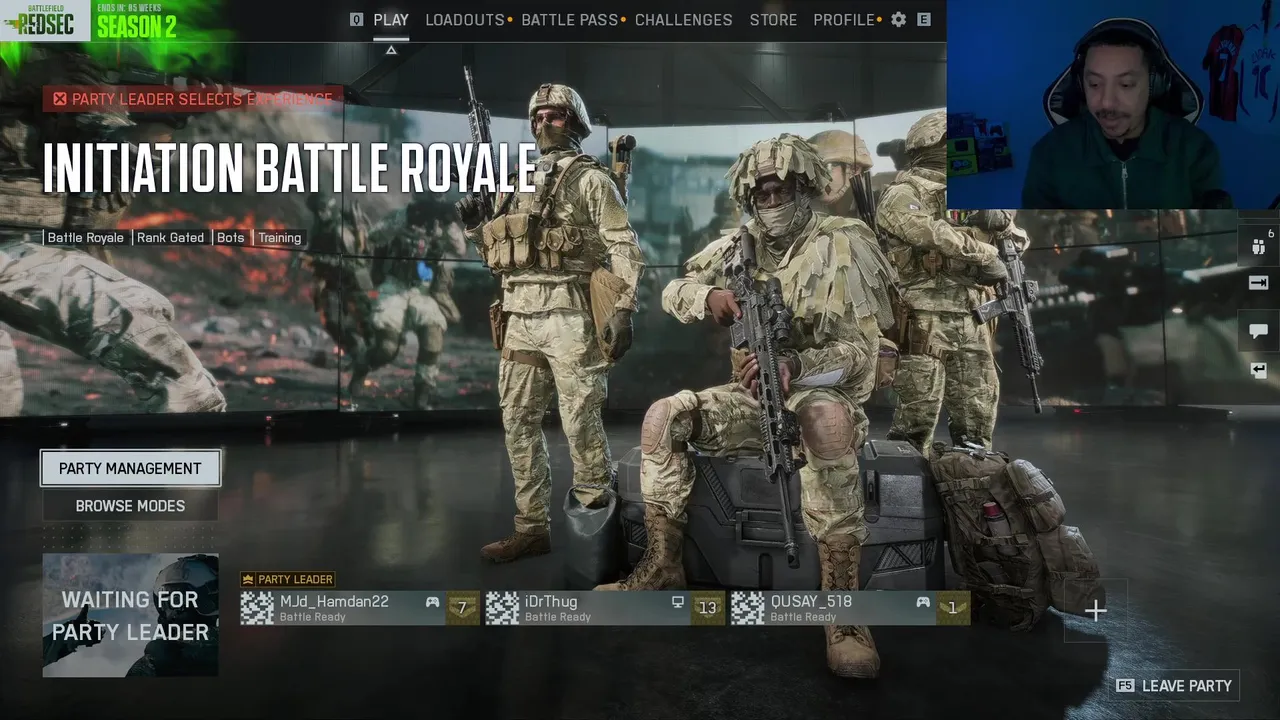Click the Tab key arrow icon
This screenshot has height=720, width=1280.
pyautogui.click(x=1259, y=284)
